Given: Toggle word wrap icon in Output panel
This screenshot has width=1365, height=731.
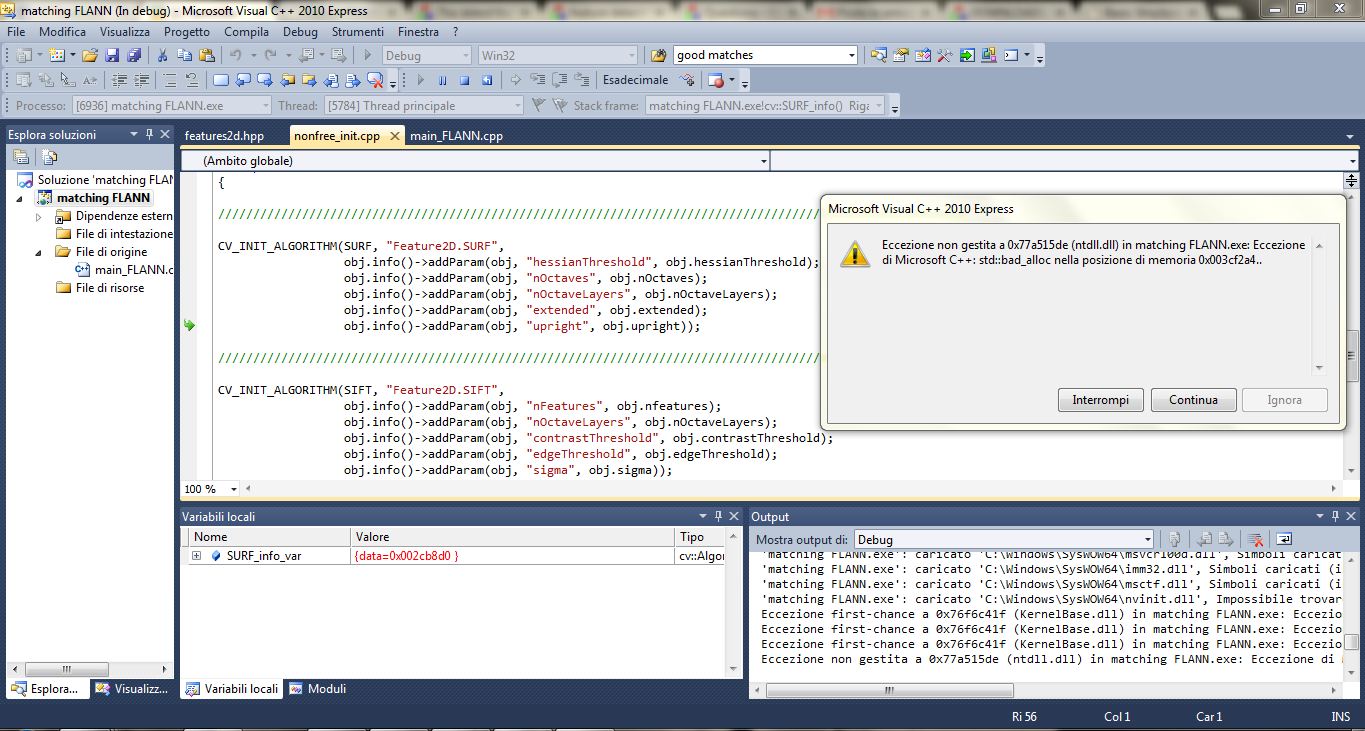Looking at the screenshot, I should [x=1284, y=539].
